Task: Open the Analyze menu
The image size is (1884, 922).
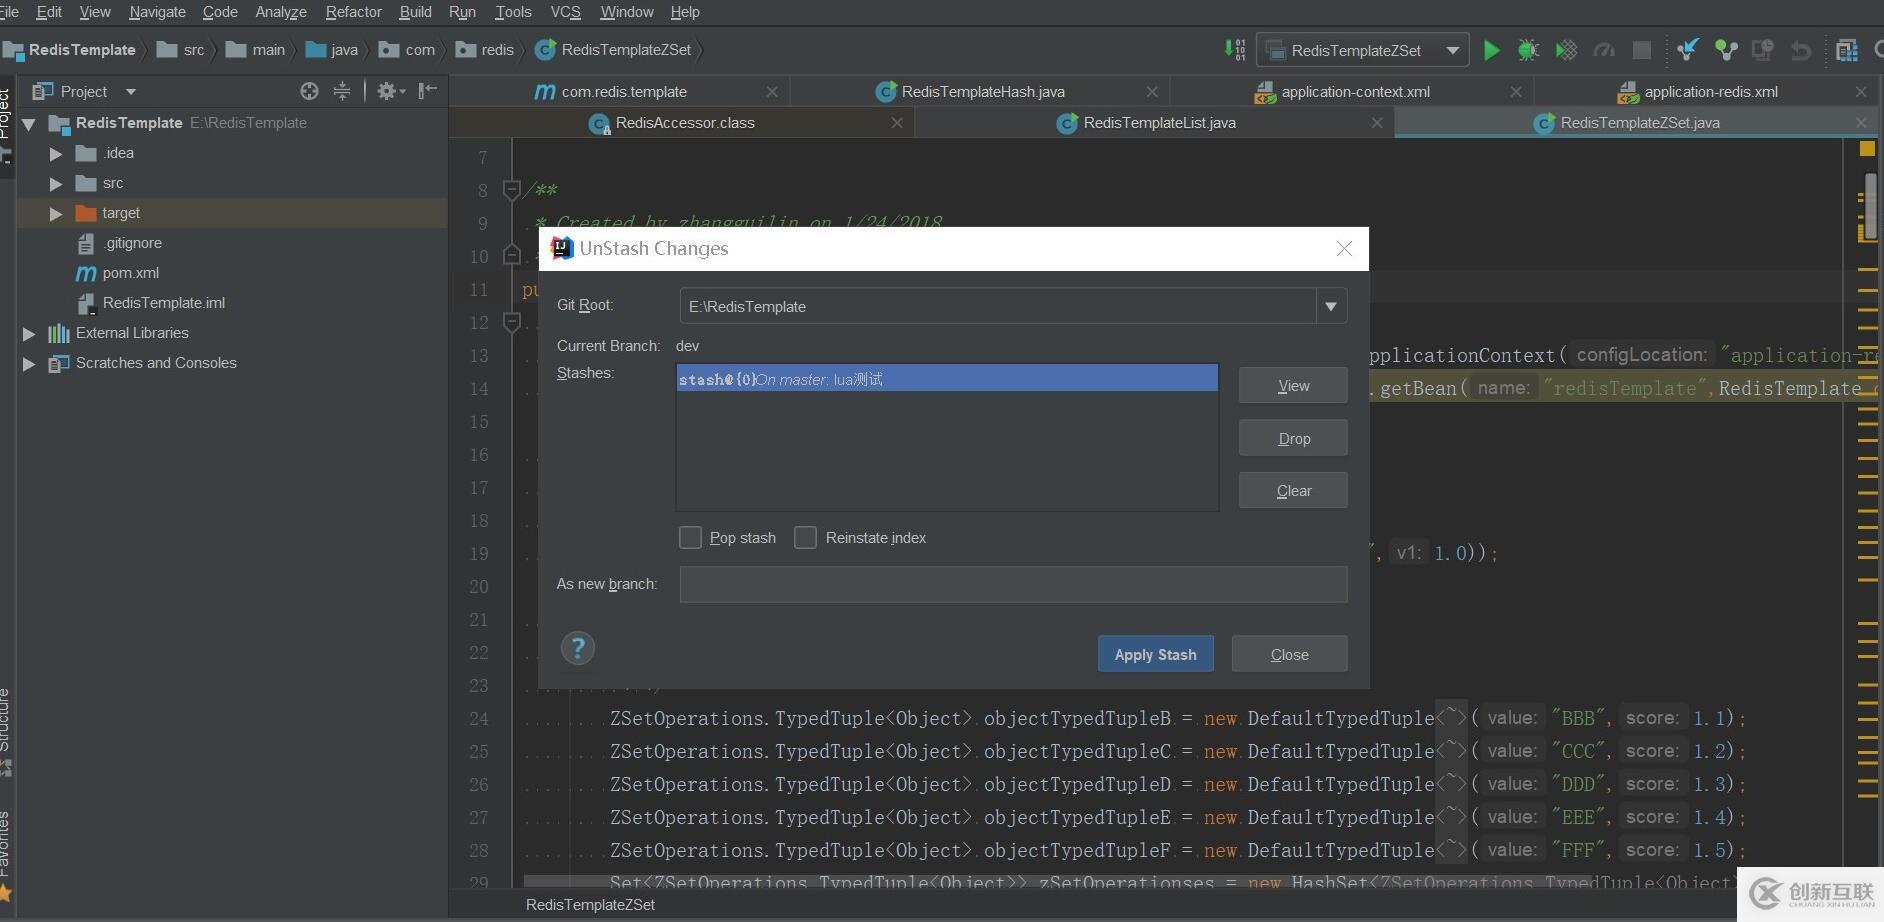Action: (x=281, y=12)
